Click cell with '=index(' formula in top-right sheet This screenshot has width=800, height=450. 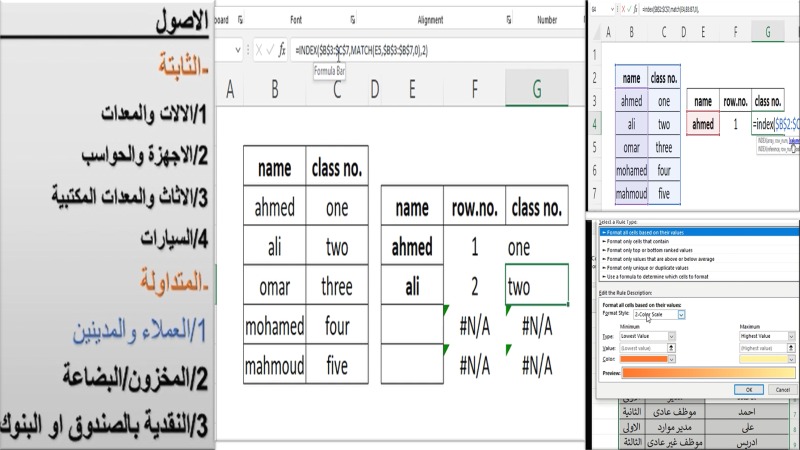(775, 124)
